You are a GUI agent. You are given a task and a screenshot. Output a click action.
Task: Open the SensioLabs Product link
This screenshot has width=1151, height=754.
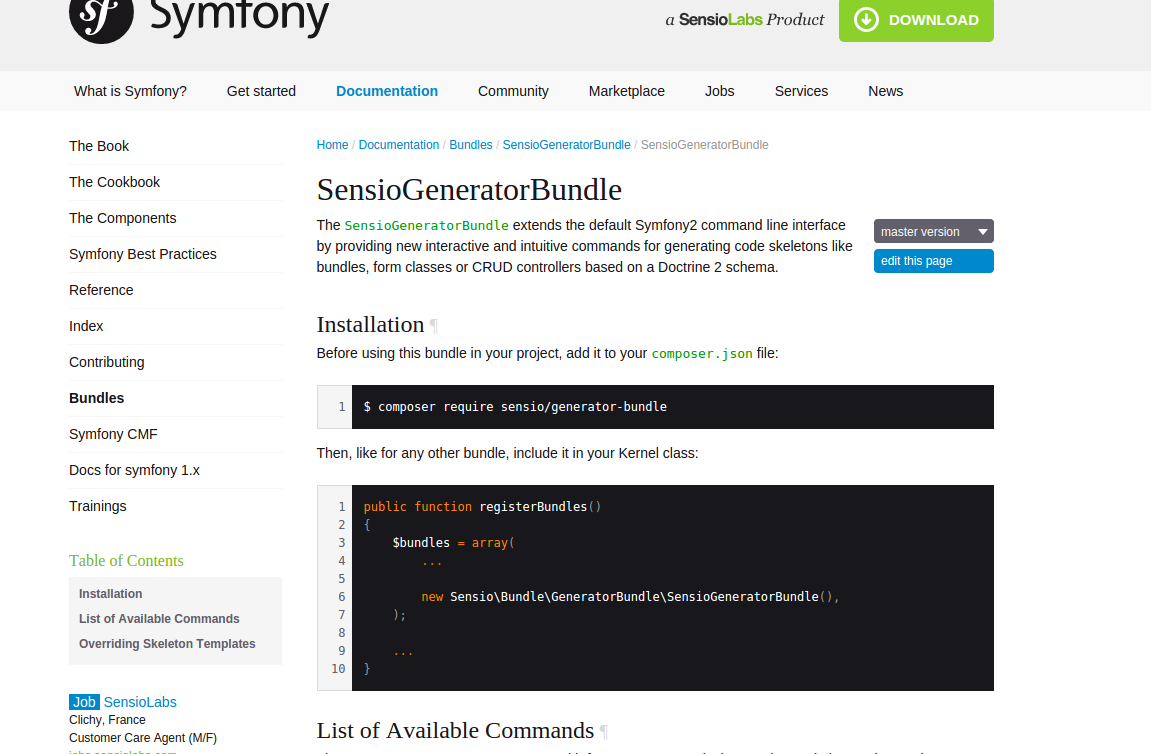744,20
